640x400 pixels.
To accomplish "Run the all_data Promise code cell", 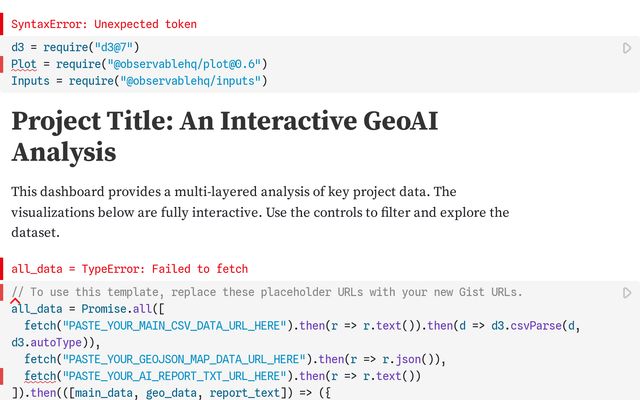I will coord(627,293).
